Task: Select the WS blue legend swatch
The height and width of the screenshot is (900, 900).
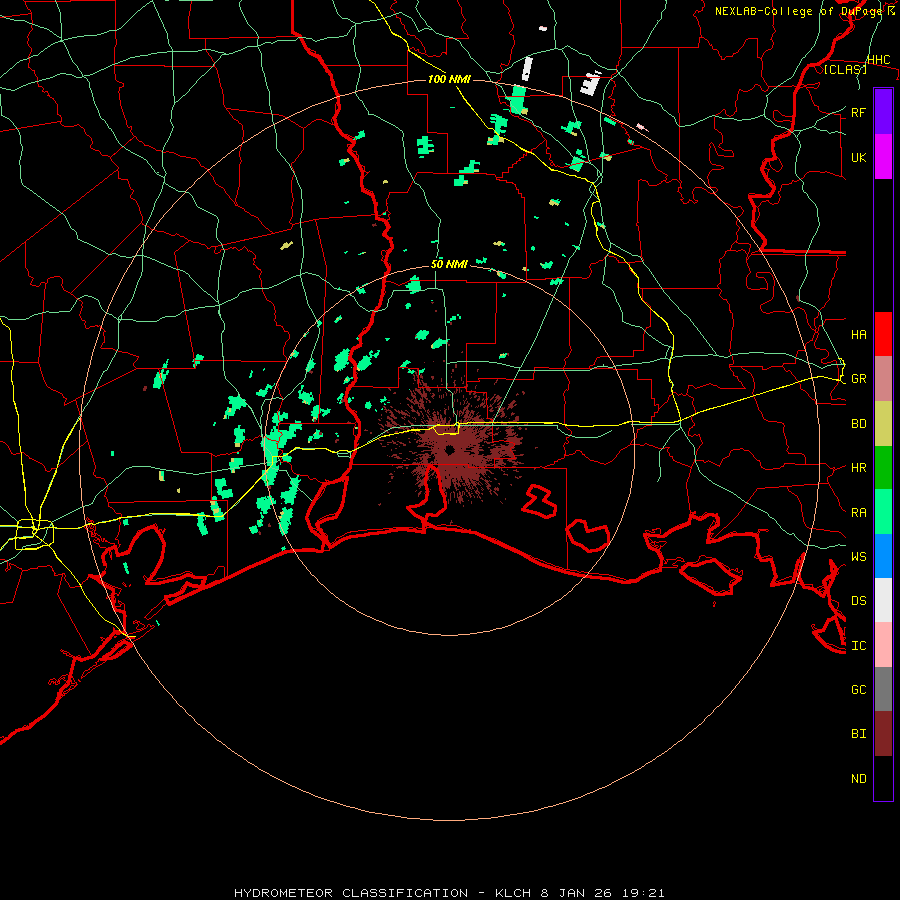Action: 883,556
